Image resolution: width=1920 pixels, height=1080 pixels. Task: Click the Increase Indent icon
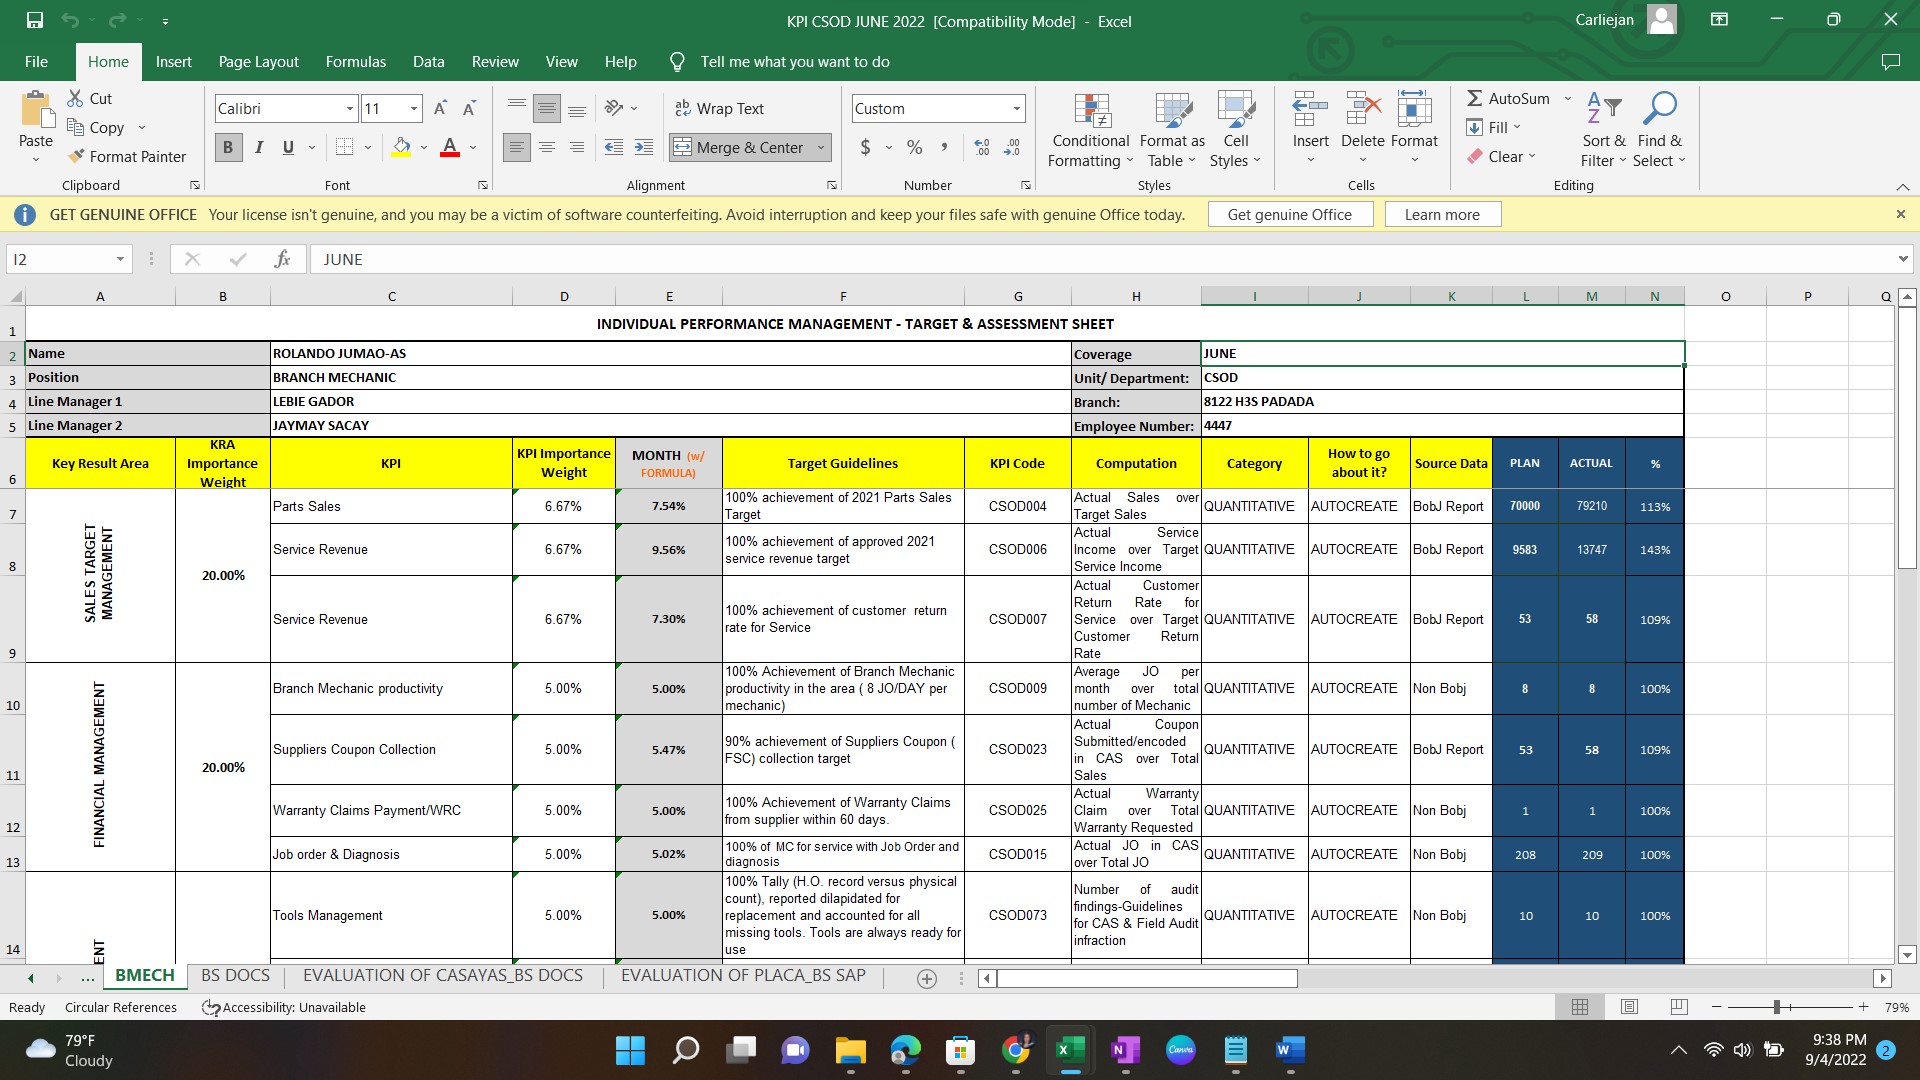point(644,147)
